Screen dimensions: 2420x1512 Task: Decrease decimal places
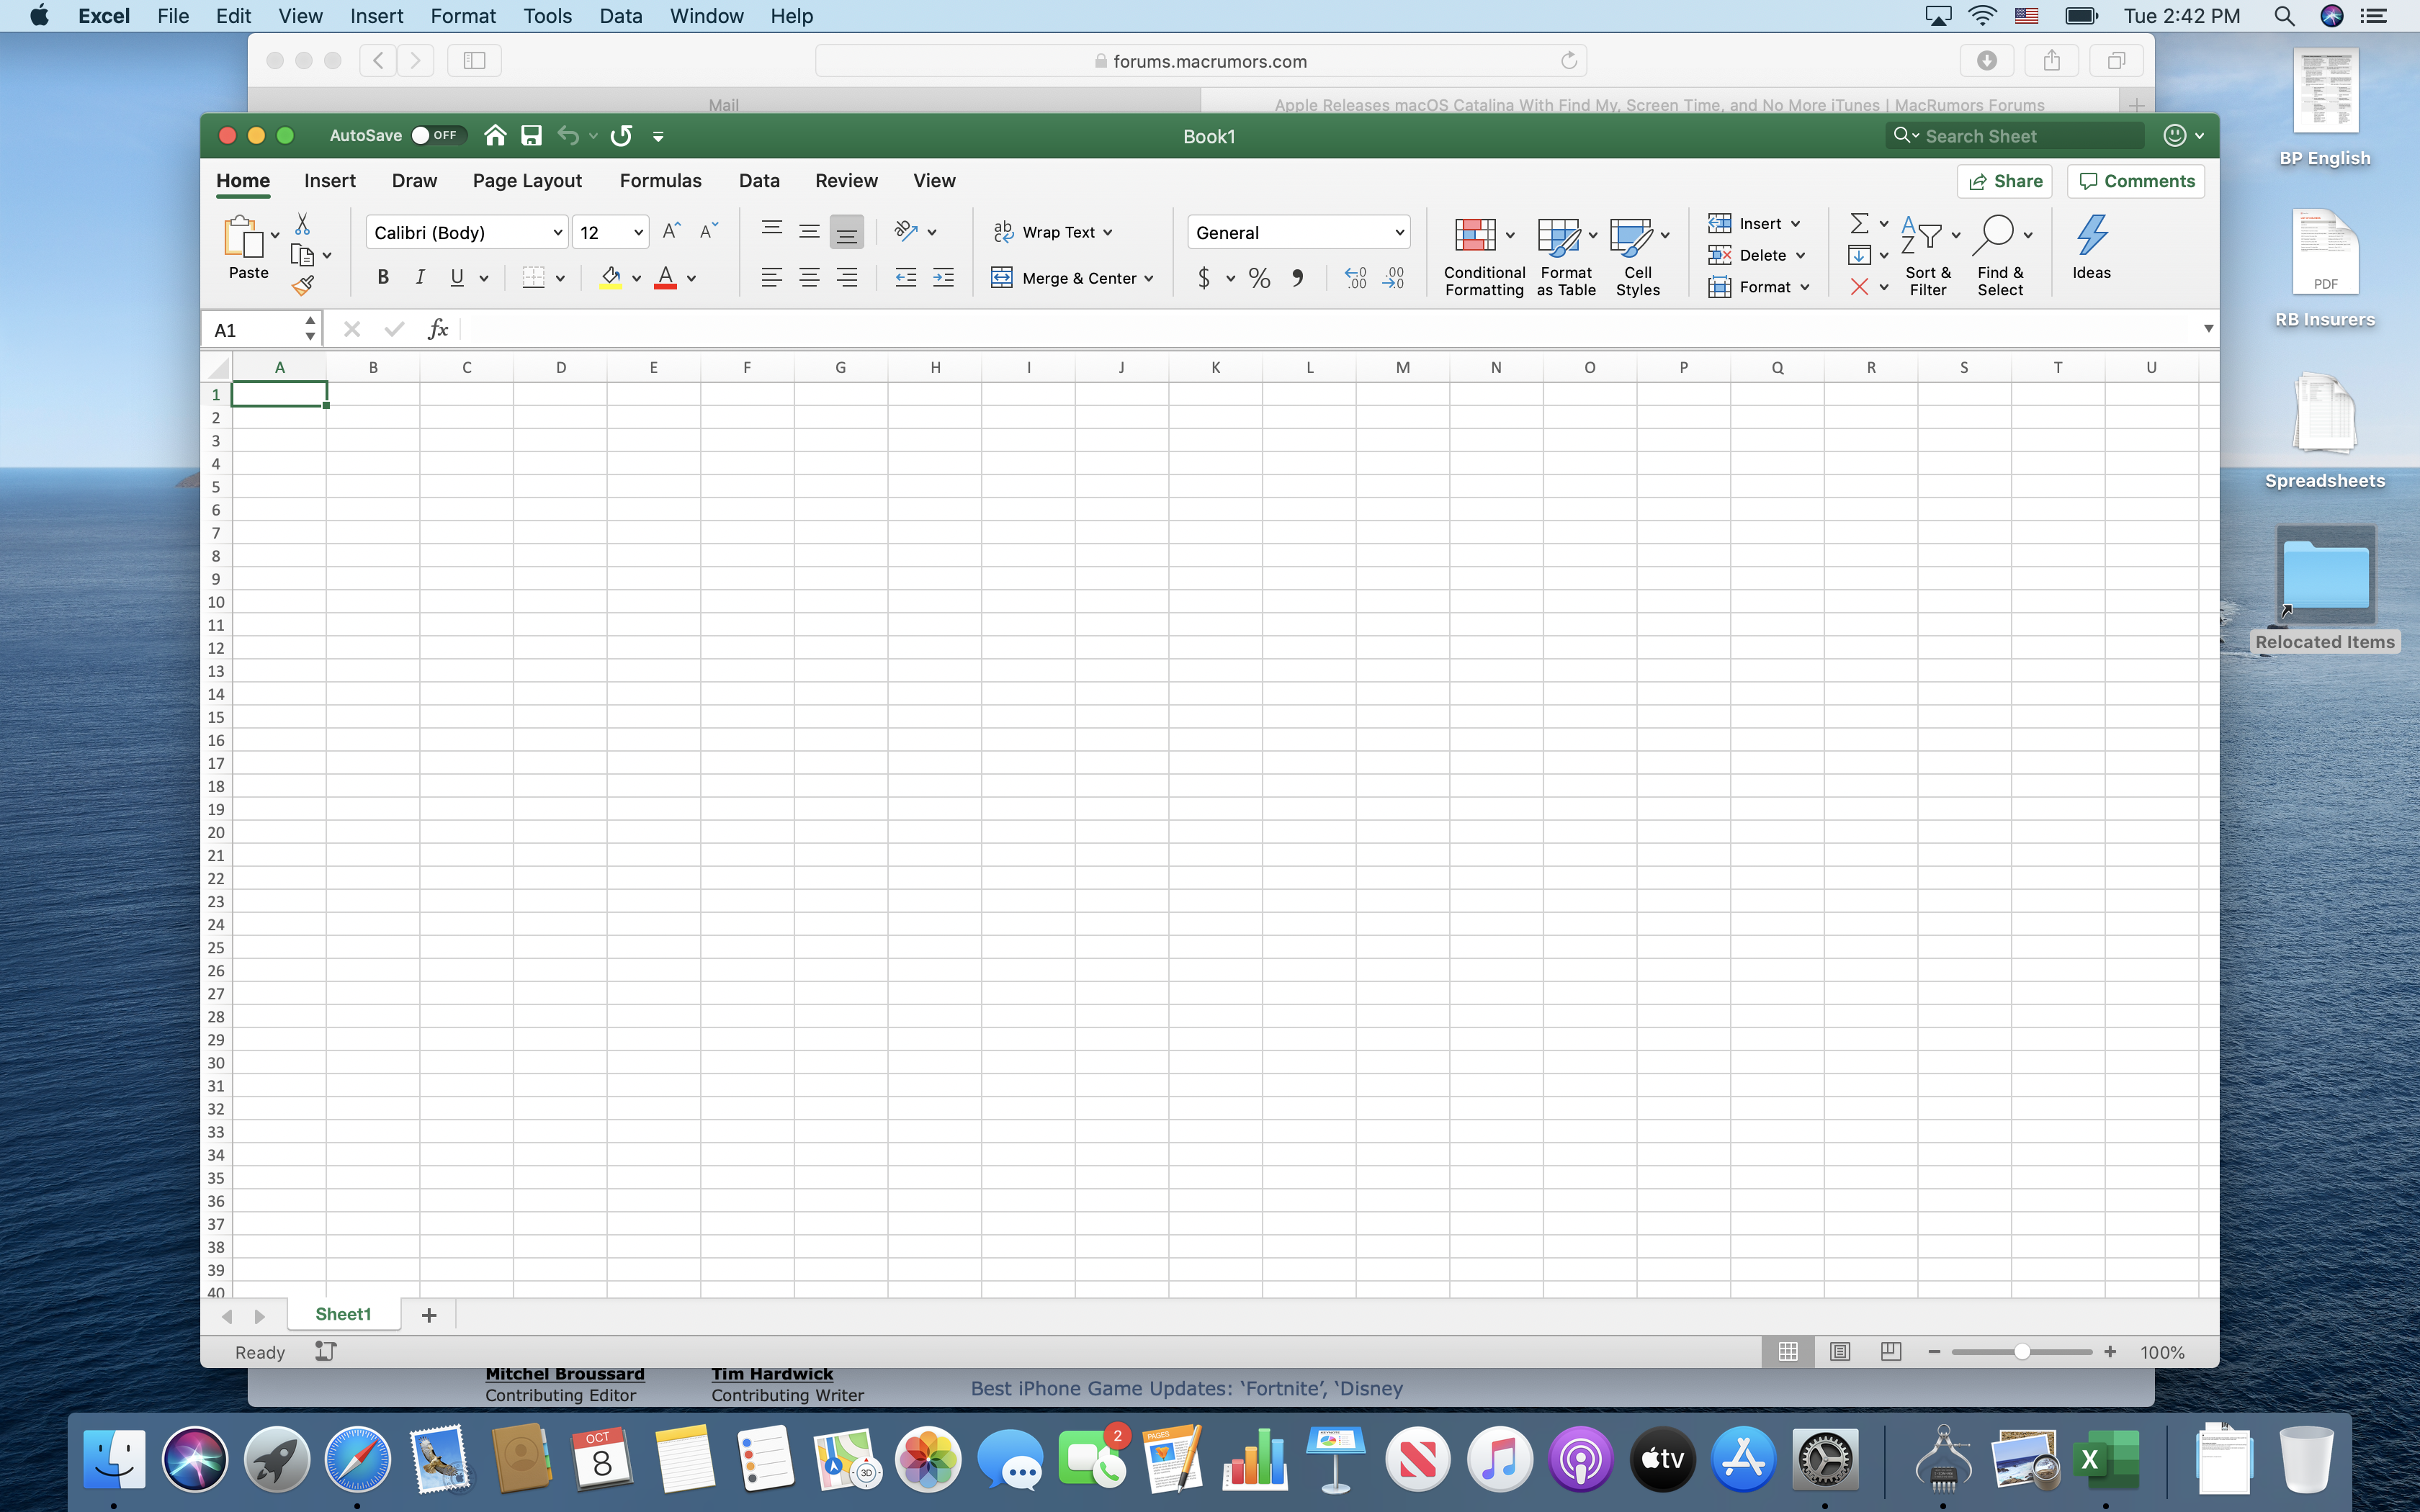1393,278
